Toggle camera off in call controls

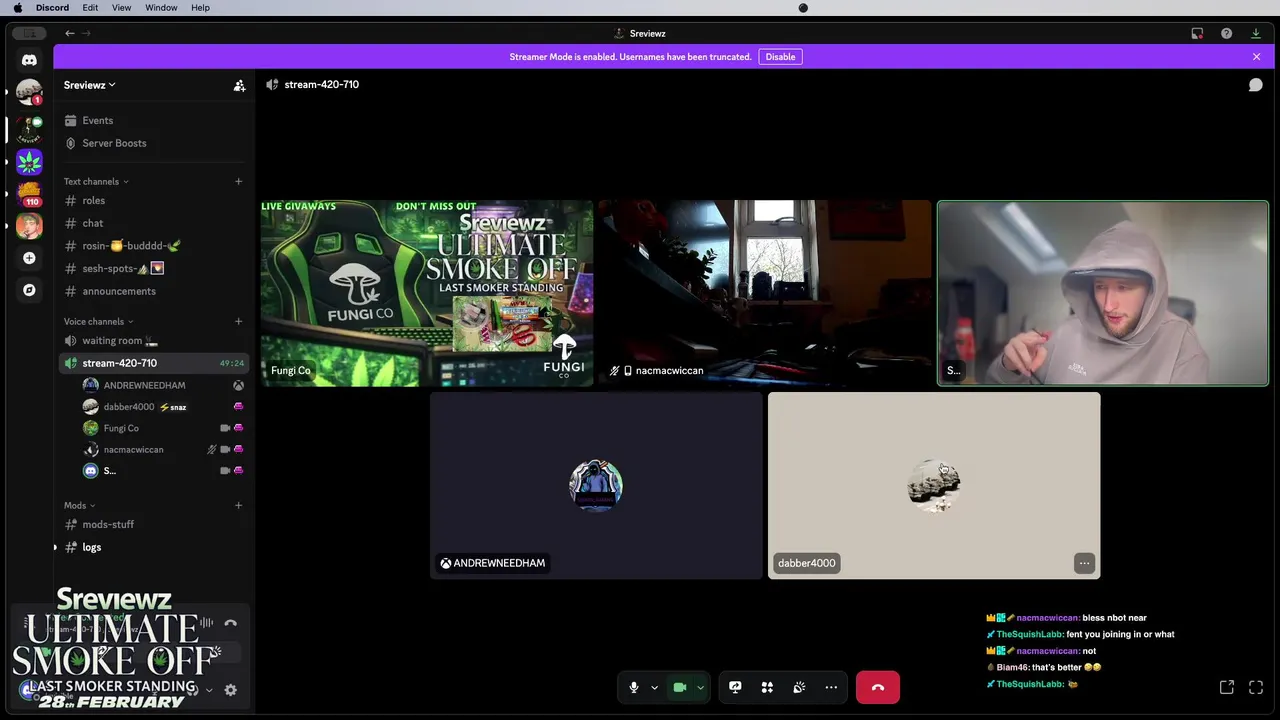coord(680,687)
